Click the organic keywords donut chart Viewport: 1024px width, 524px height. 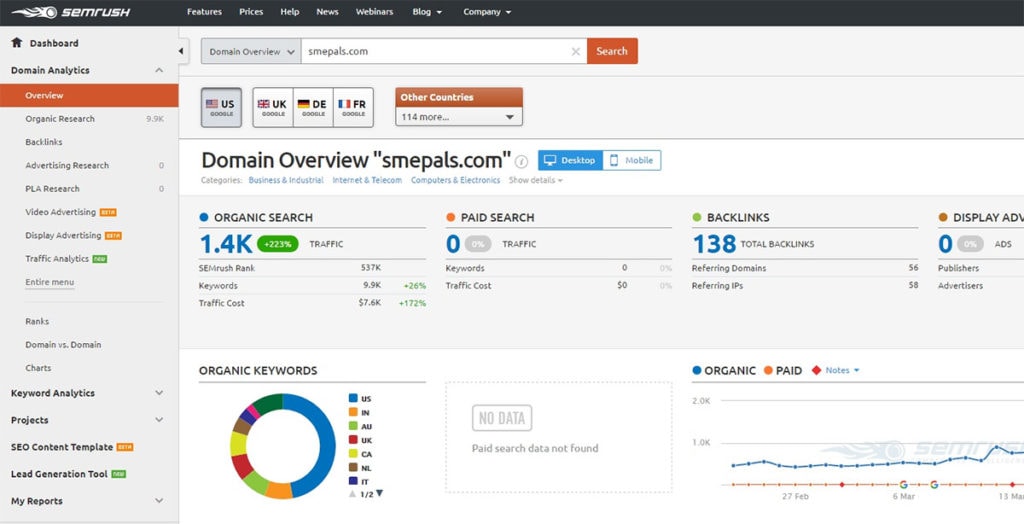click(x=283, y=446)
